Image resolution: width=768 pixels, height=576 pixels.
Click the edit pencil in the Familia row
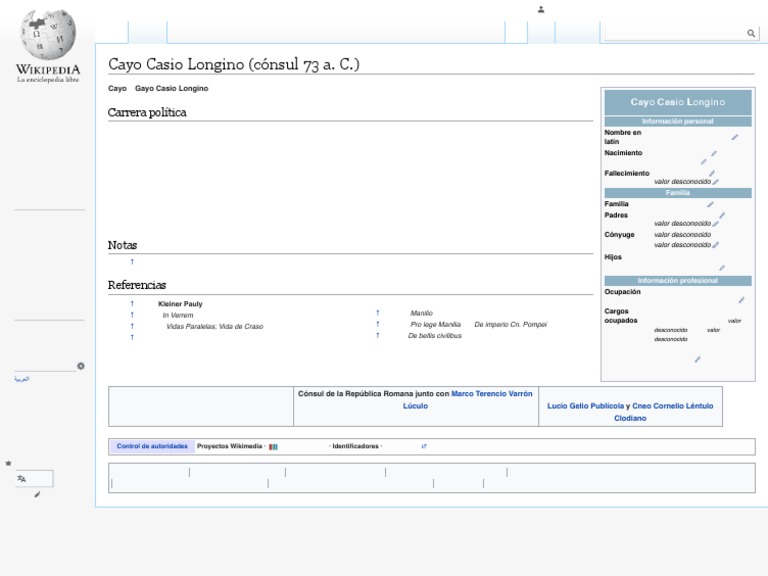click(710, 204)
